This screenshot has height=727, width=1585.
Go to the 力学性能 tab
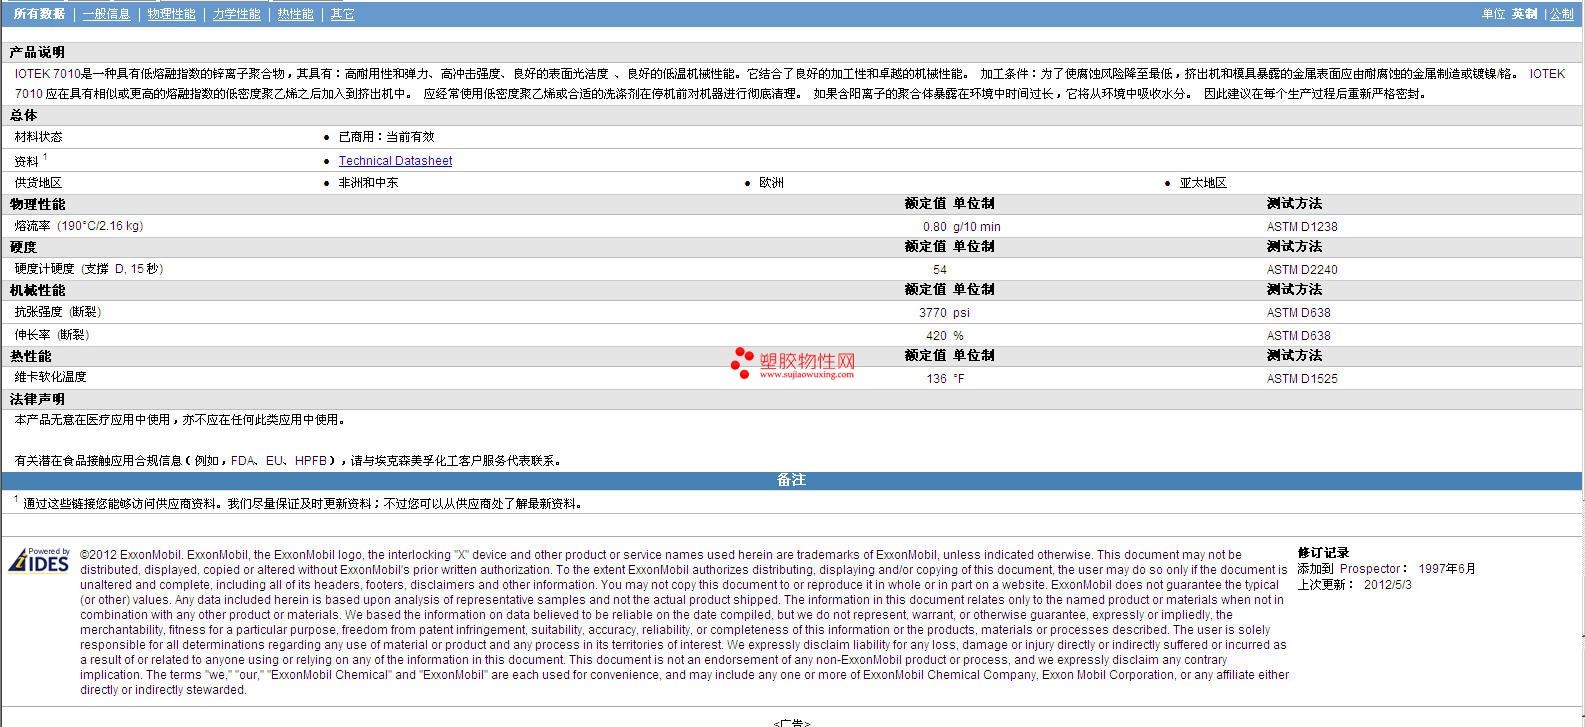coord(236,14)
